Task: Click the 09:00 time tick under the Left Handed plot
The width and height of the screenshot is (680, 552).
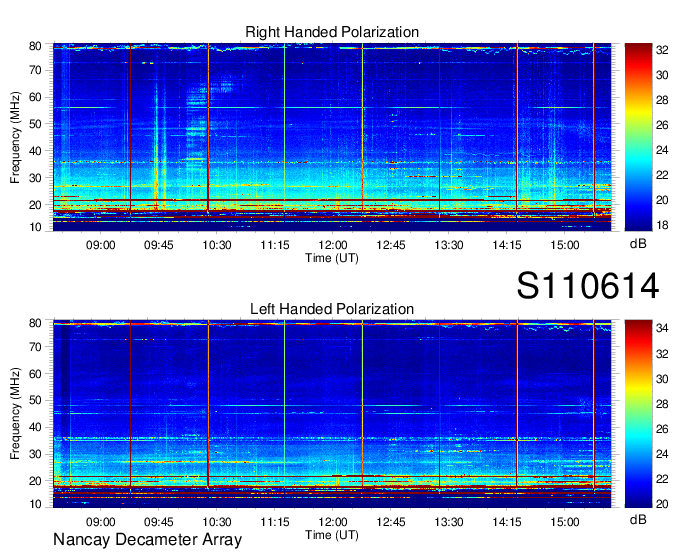Action: (101, 522)
